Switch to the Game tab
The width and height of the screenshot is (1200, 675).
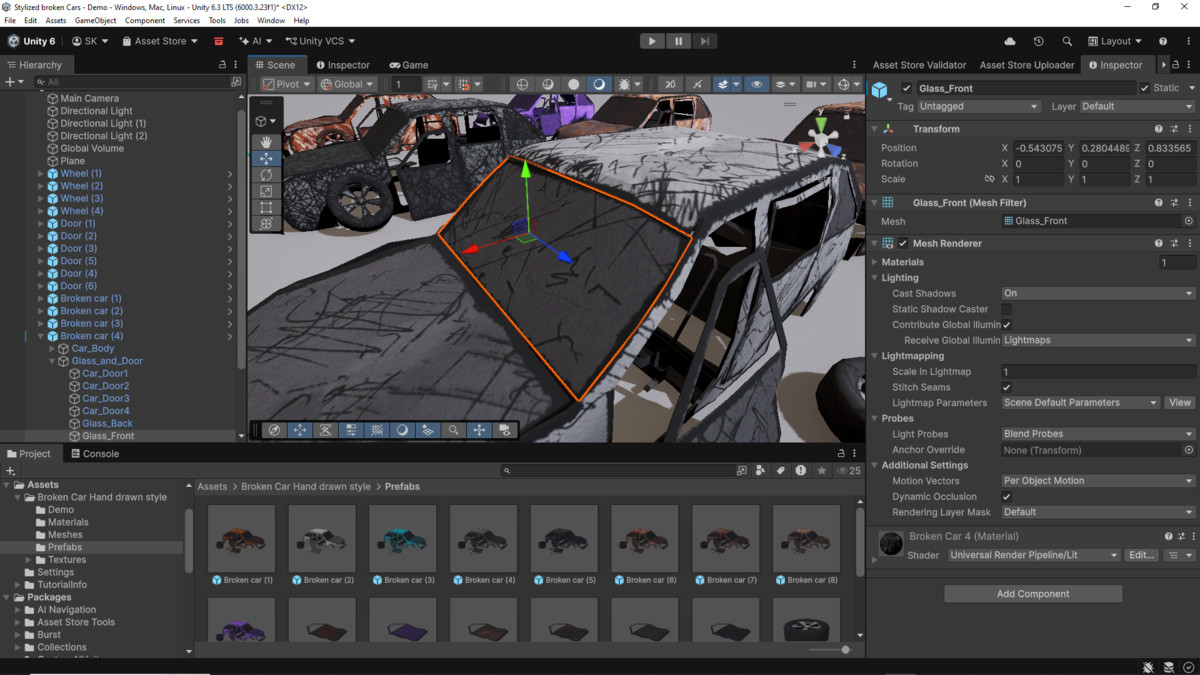[409, 64]
